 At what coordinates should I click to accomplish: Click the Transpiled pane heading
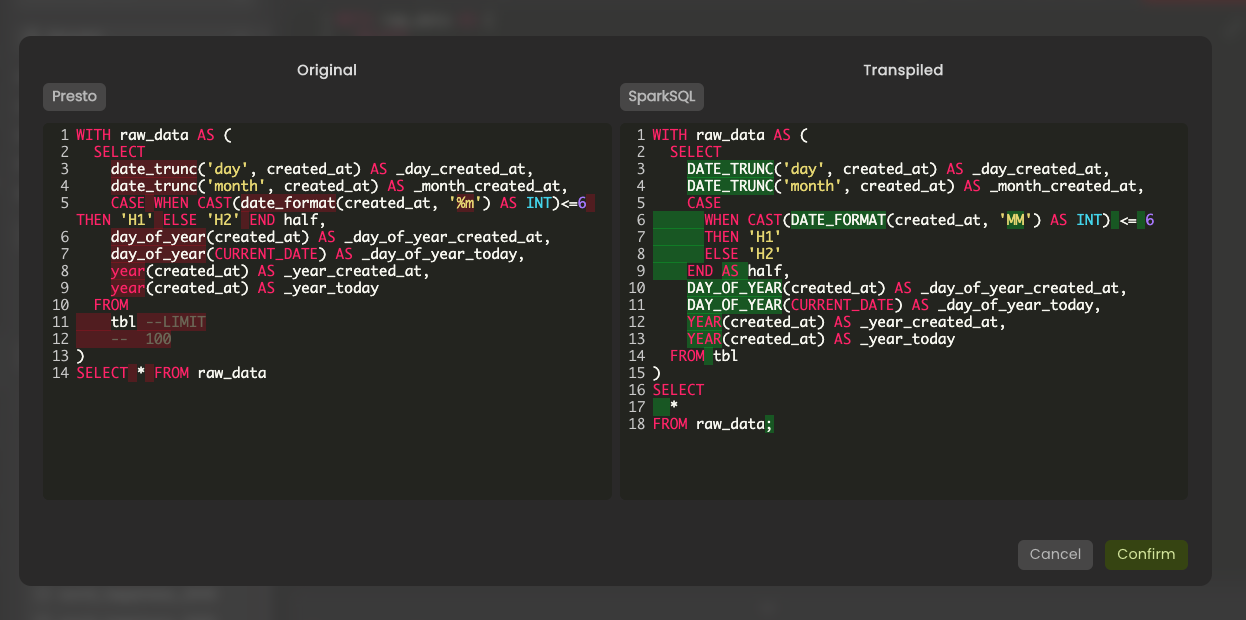(903, 70)
